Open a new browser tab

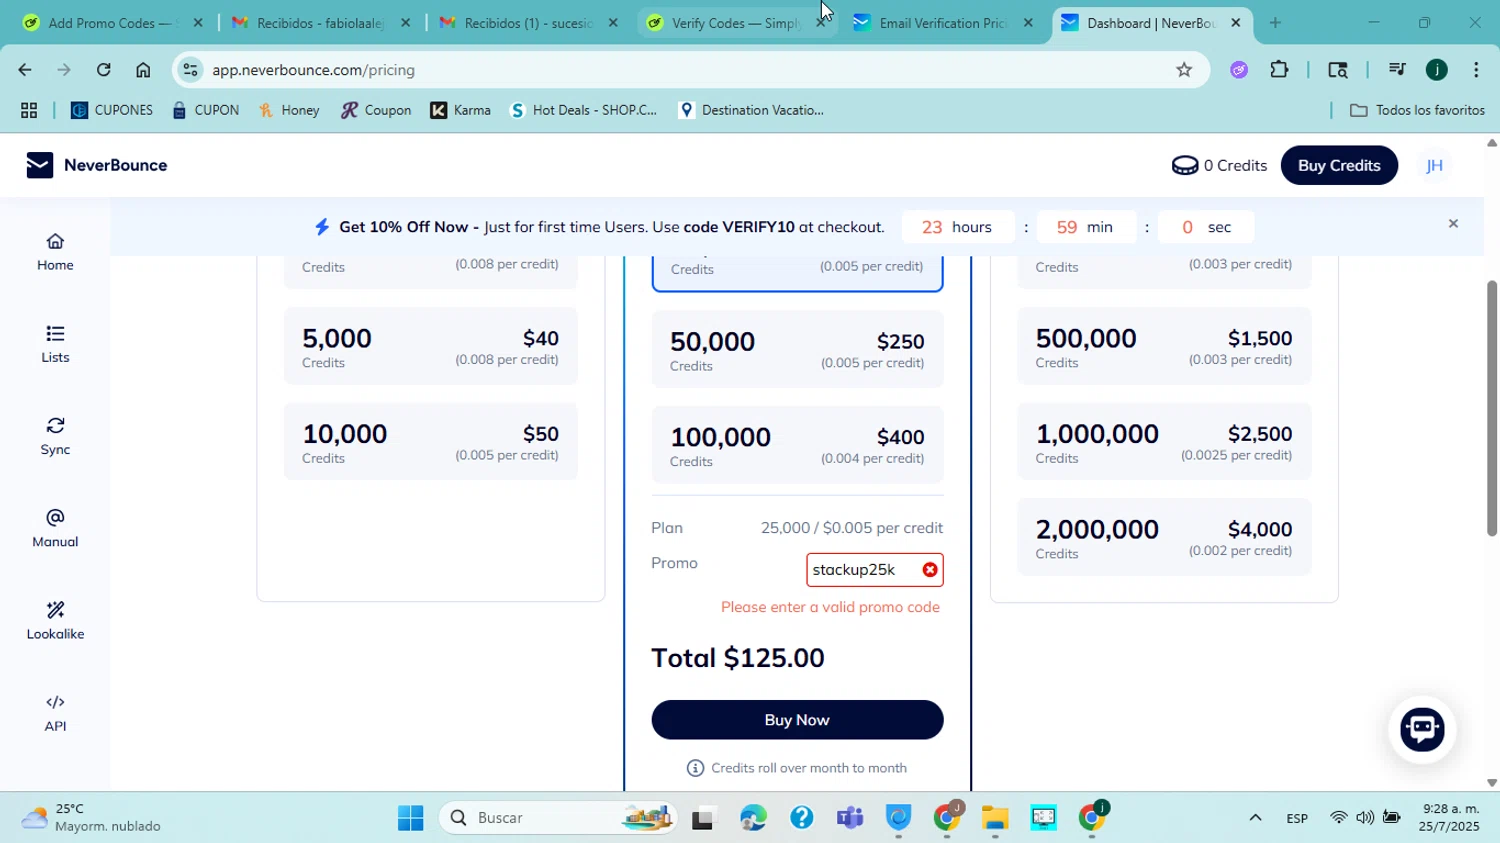tap(1275, 22)
